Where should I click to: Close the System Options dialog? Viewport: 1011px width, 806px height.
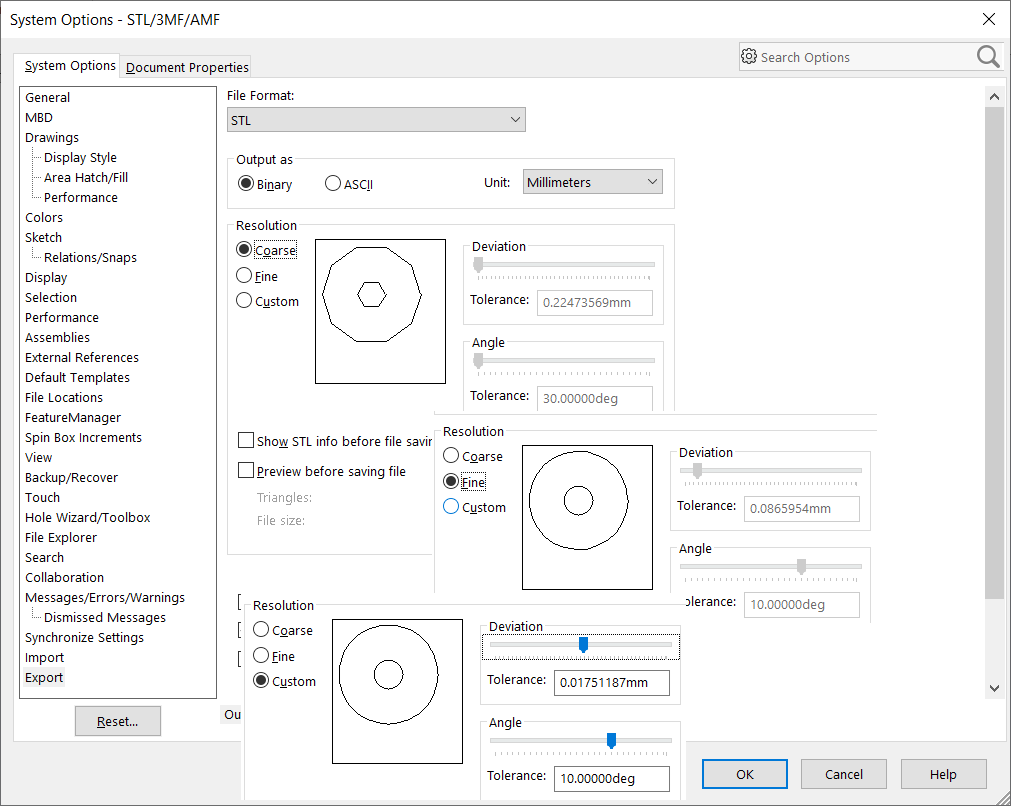tap(988, 19)
